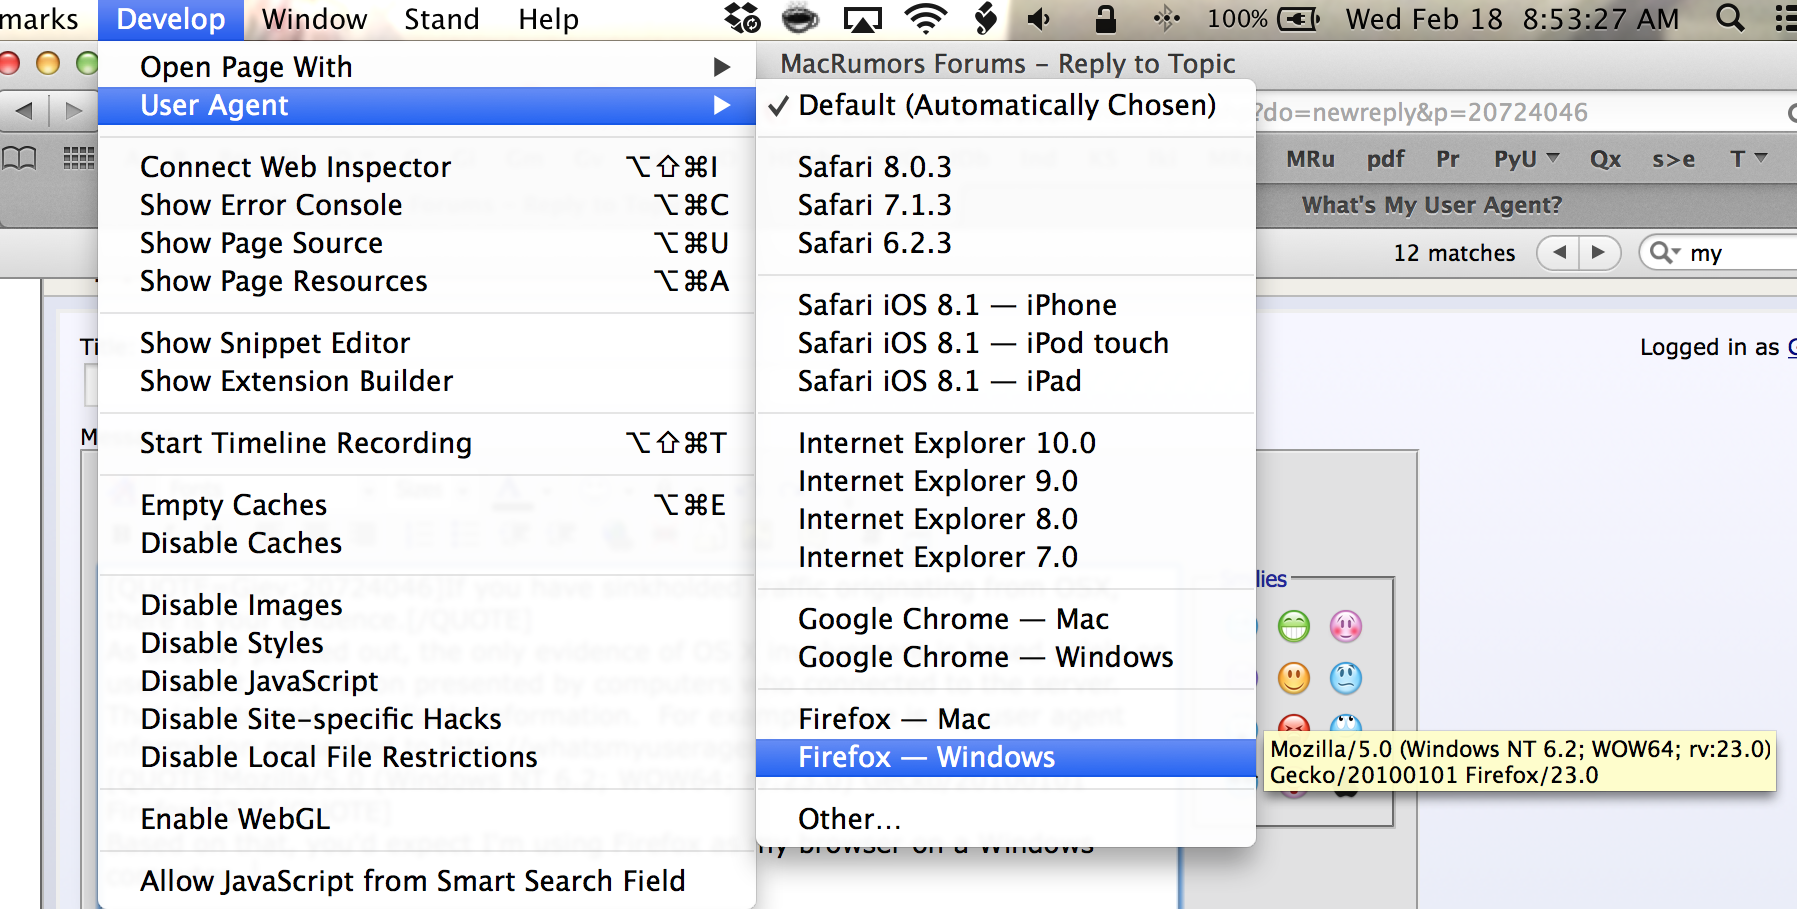Open the Help menu
Screen dimensions: 1797x909
(x=548, y=19)
